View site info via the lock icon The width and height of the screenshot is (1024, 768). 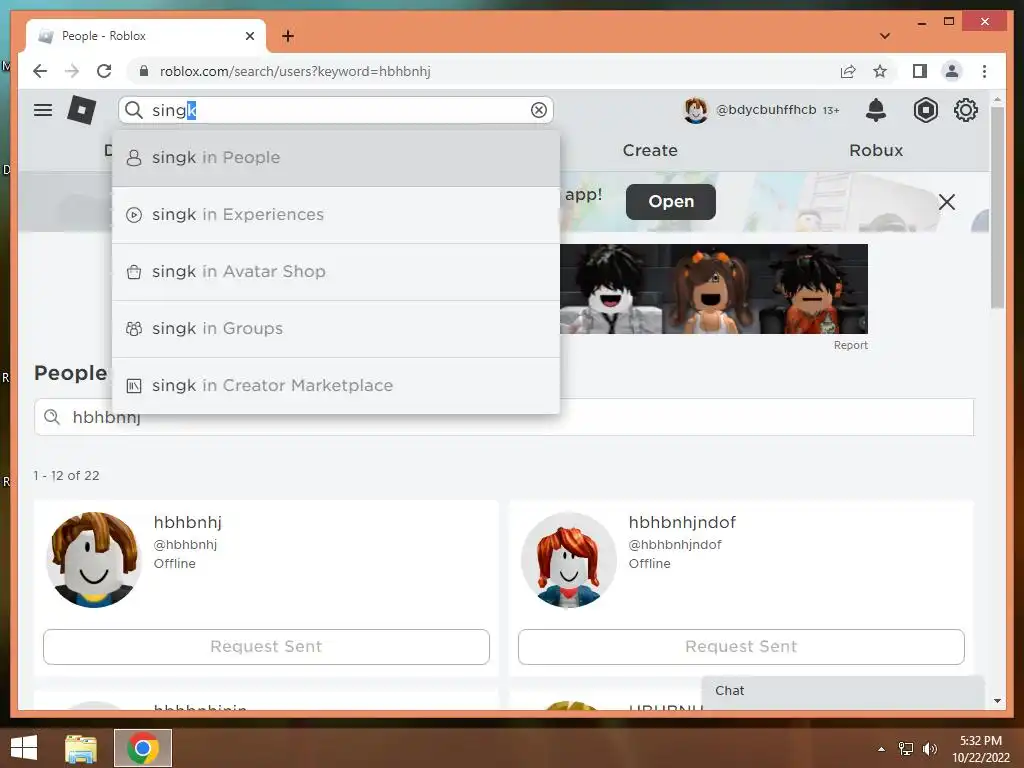[144, 71]
